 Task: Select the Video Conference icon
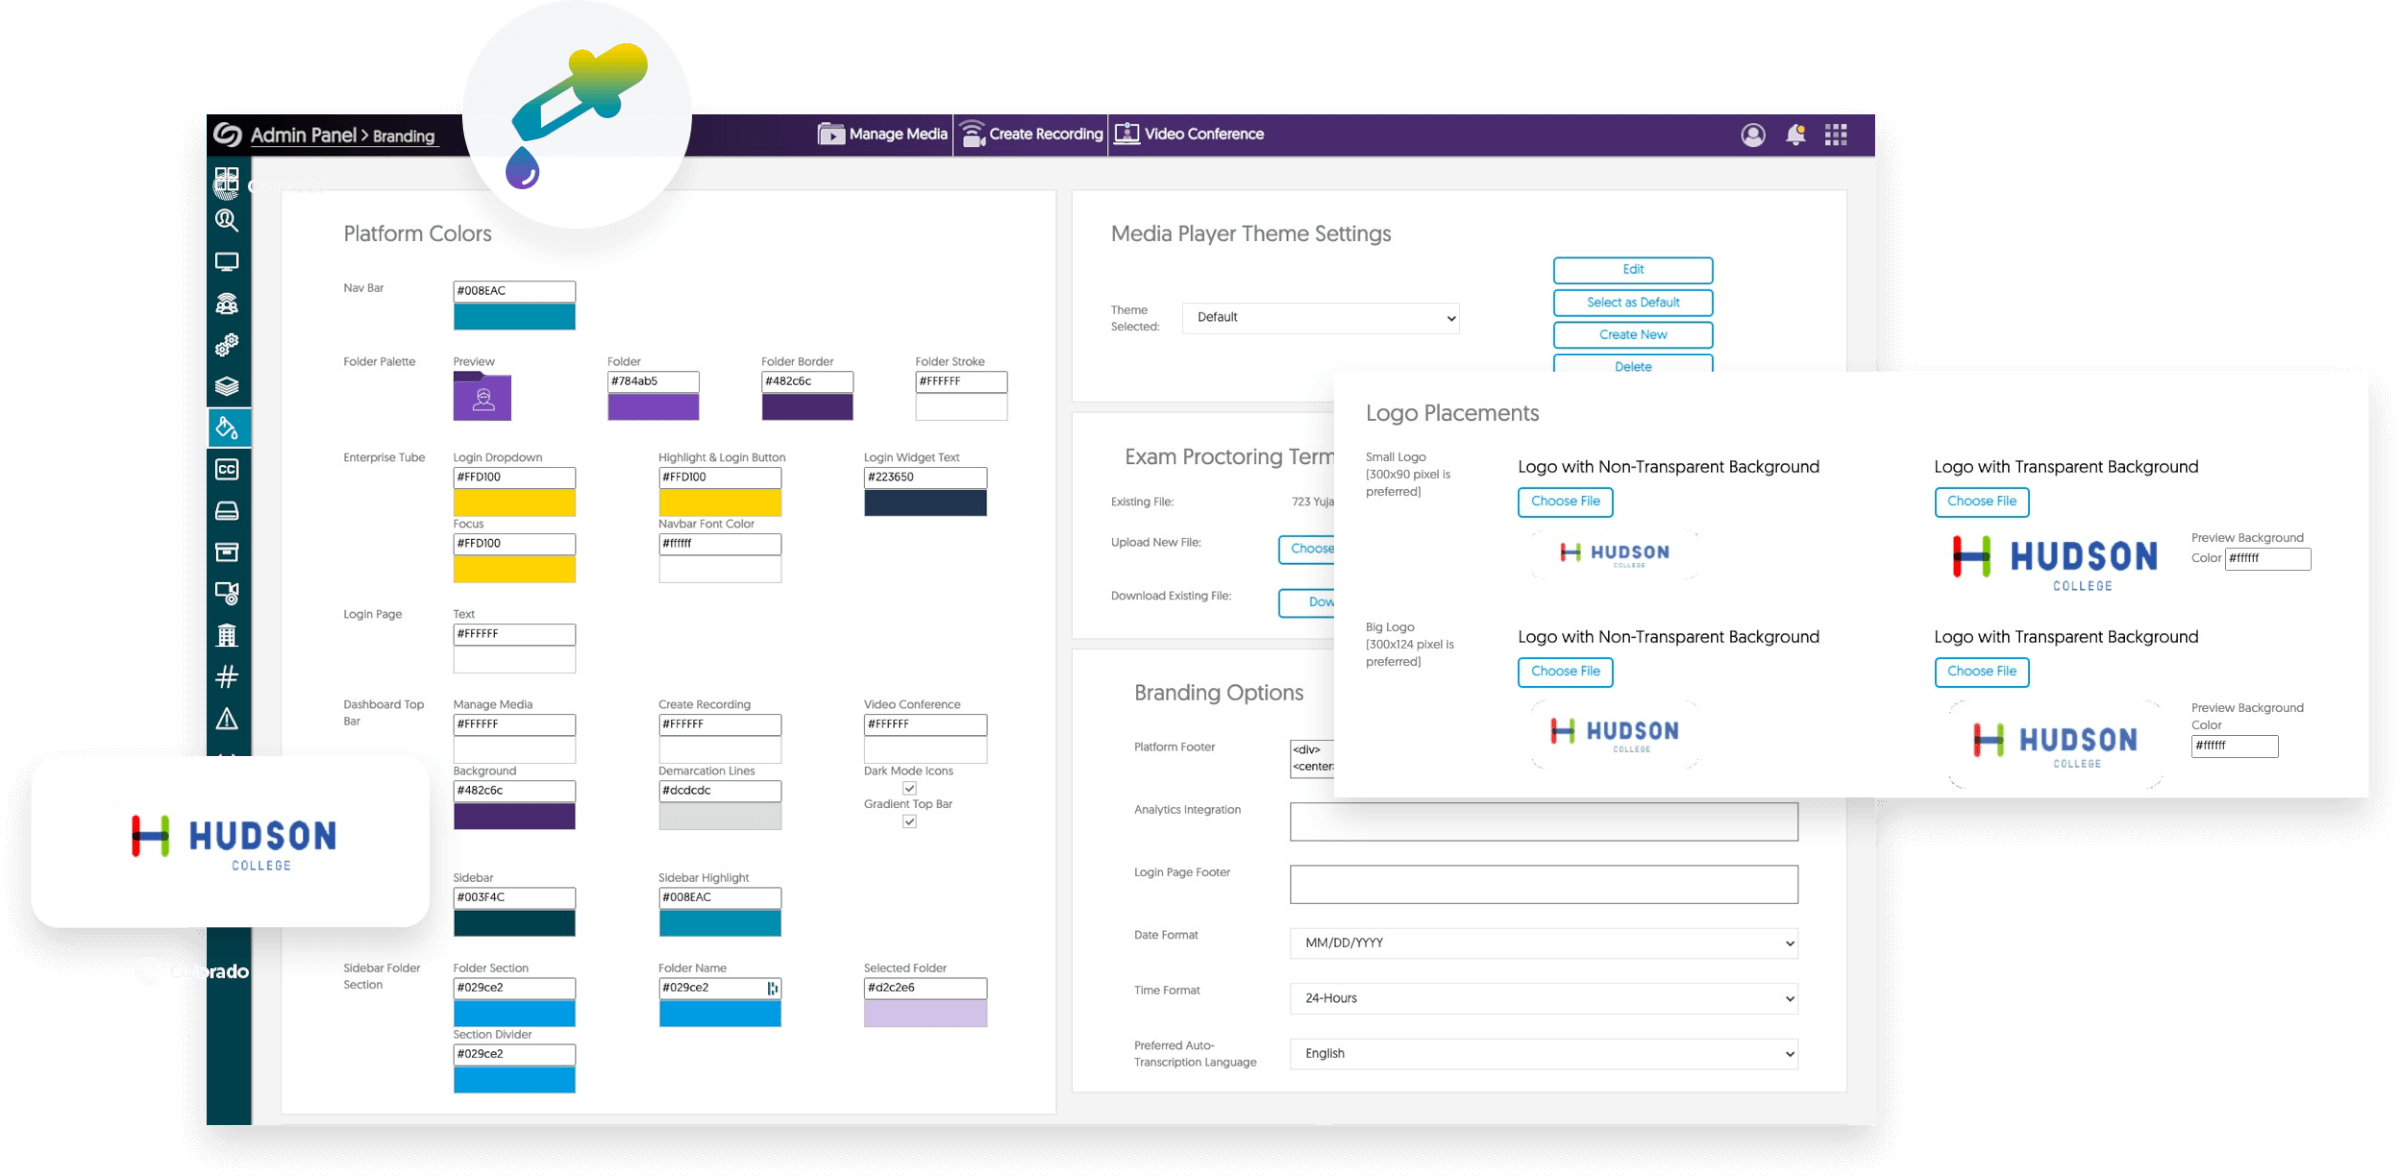[x=1123, y=135]
